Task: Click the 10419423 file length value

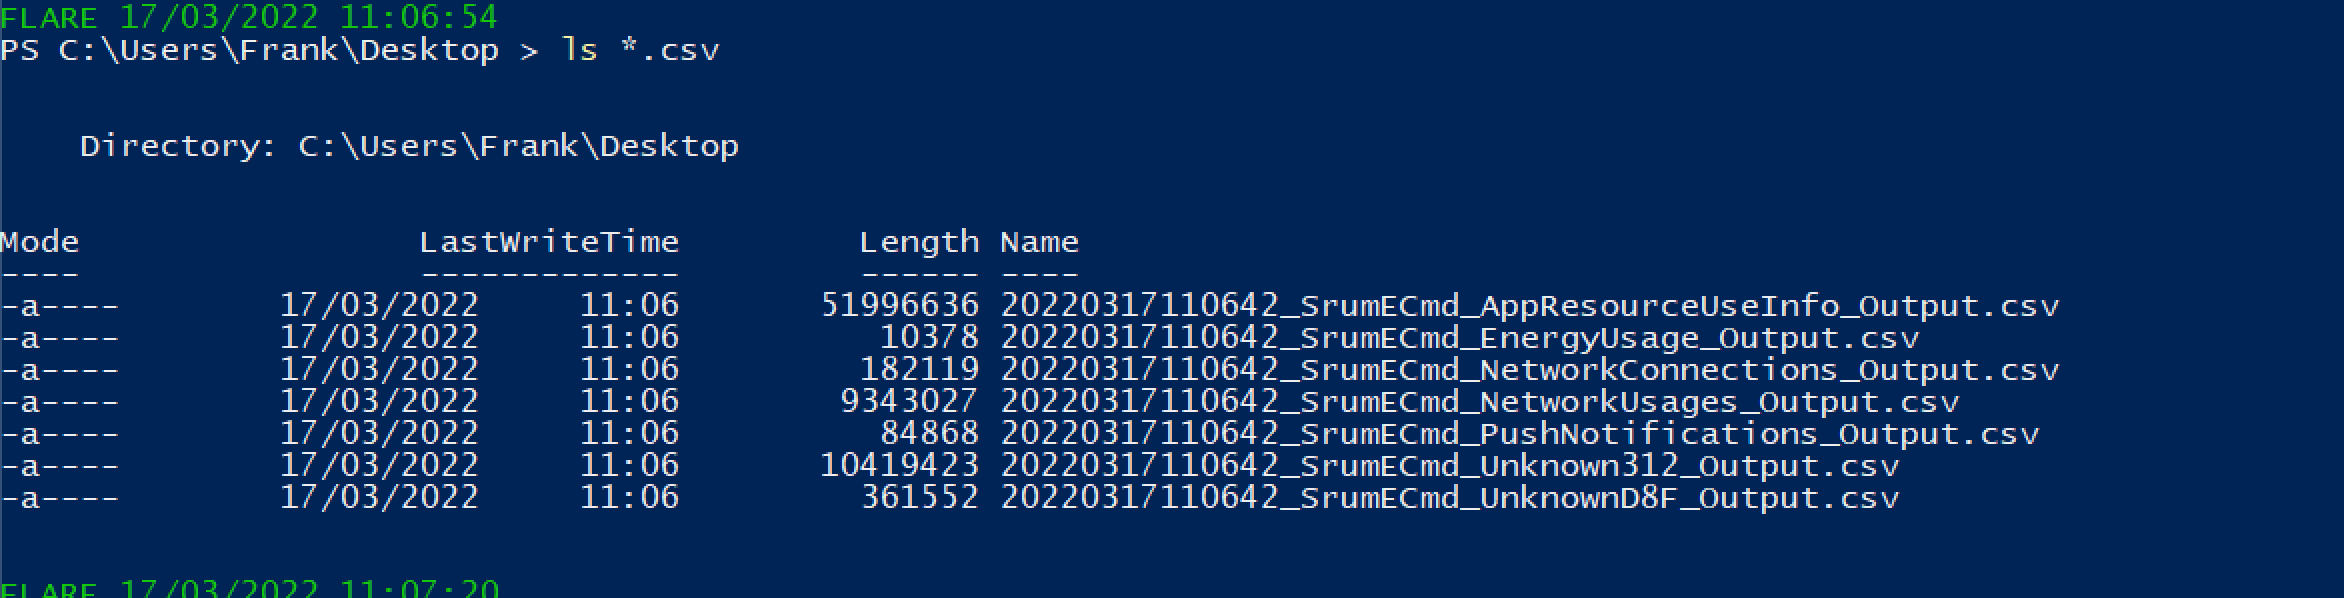Action: (x=899, y=465)
